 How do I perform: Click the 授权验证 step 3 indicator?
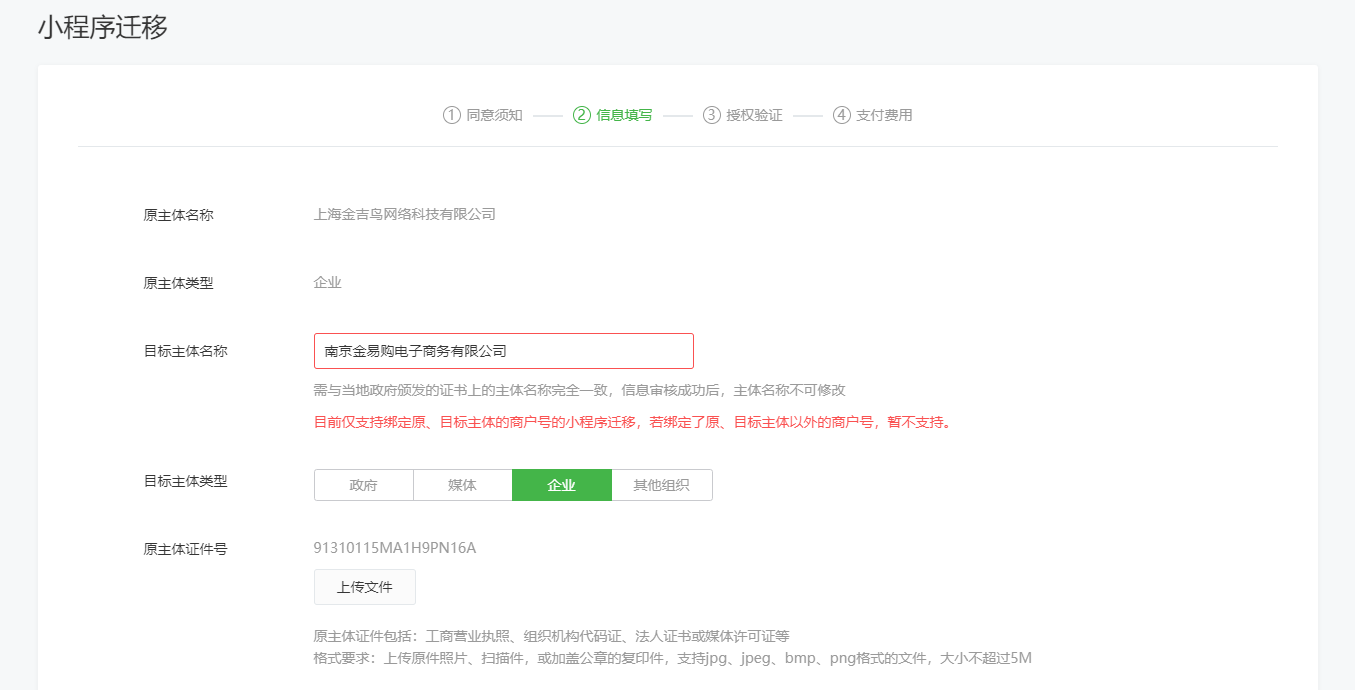743,115
